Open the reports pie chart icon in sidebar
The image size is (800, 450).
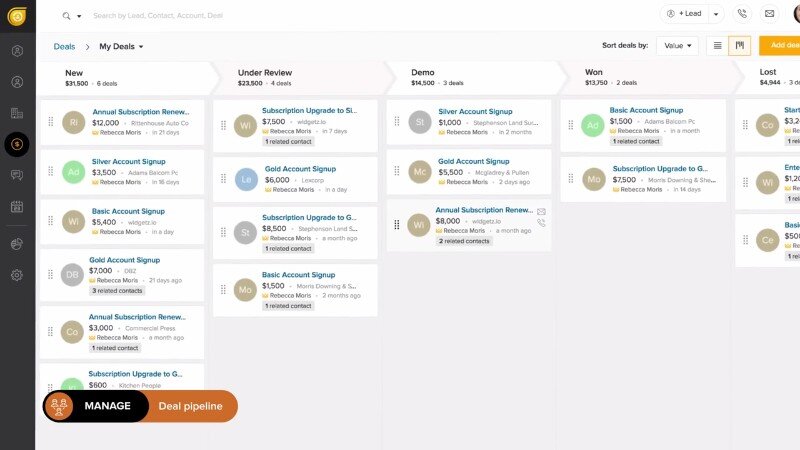[17, 243]
